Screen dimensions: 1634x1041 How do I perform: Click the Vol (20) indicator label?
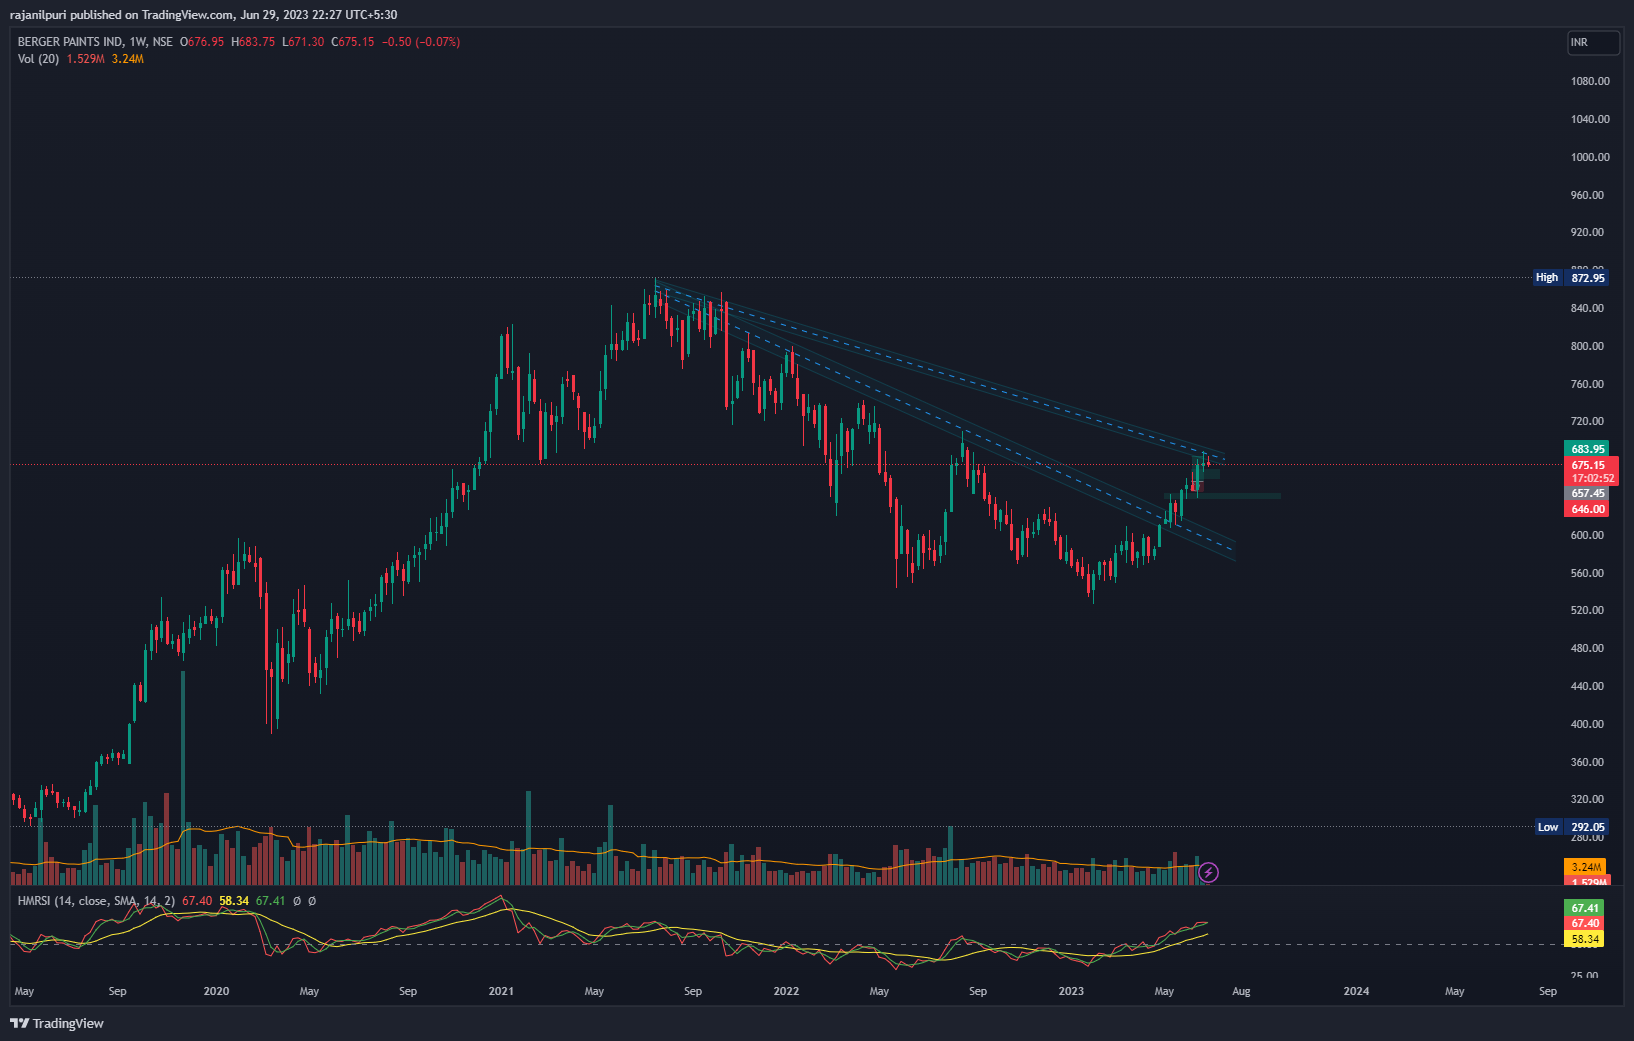(x=38, y=59)
